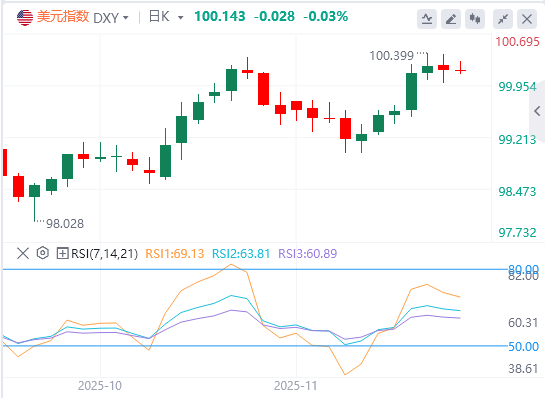545x398 pixels.
Task: Click the 100.399 high price marker
Action: coord(391,56)
